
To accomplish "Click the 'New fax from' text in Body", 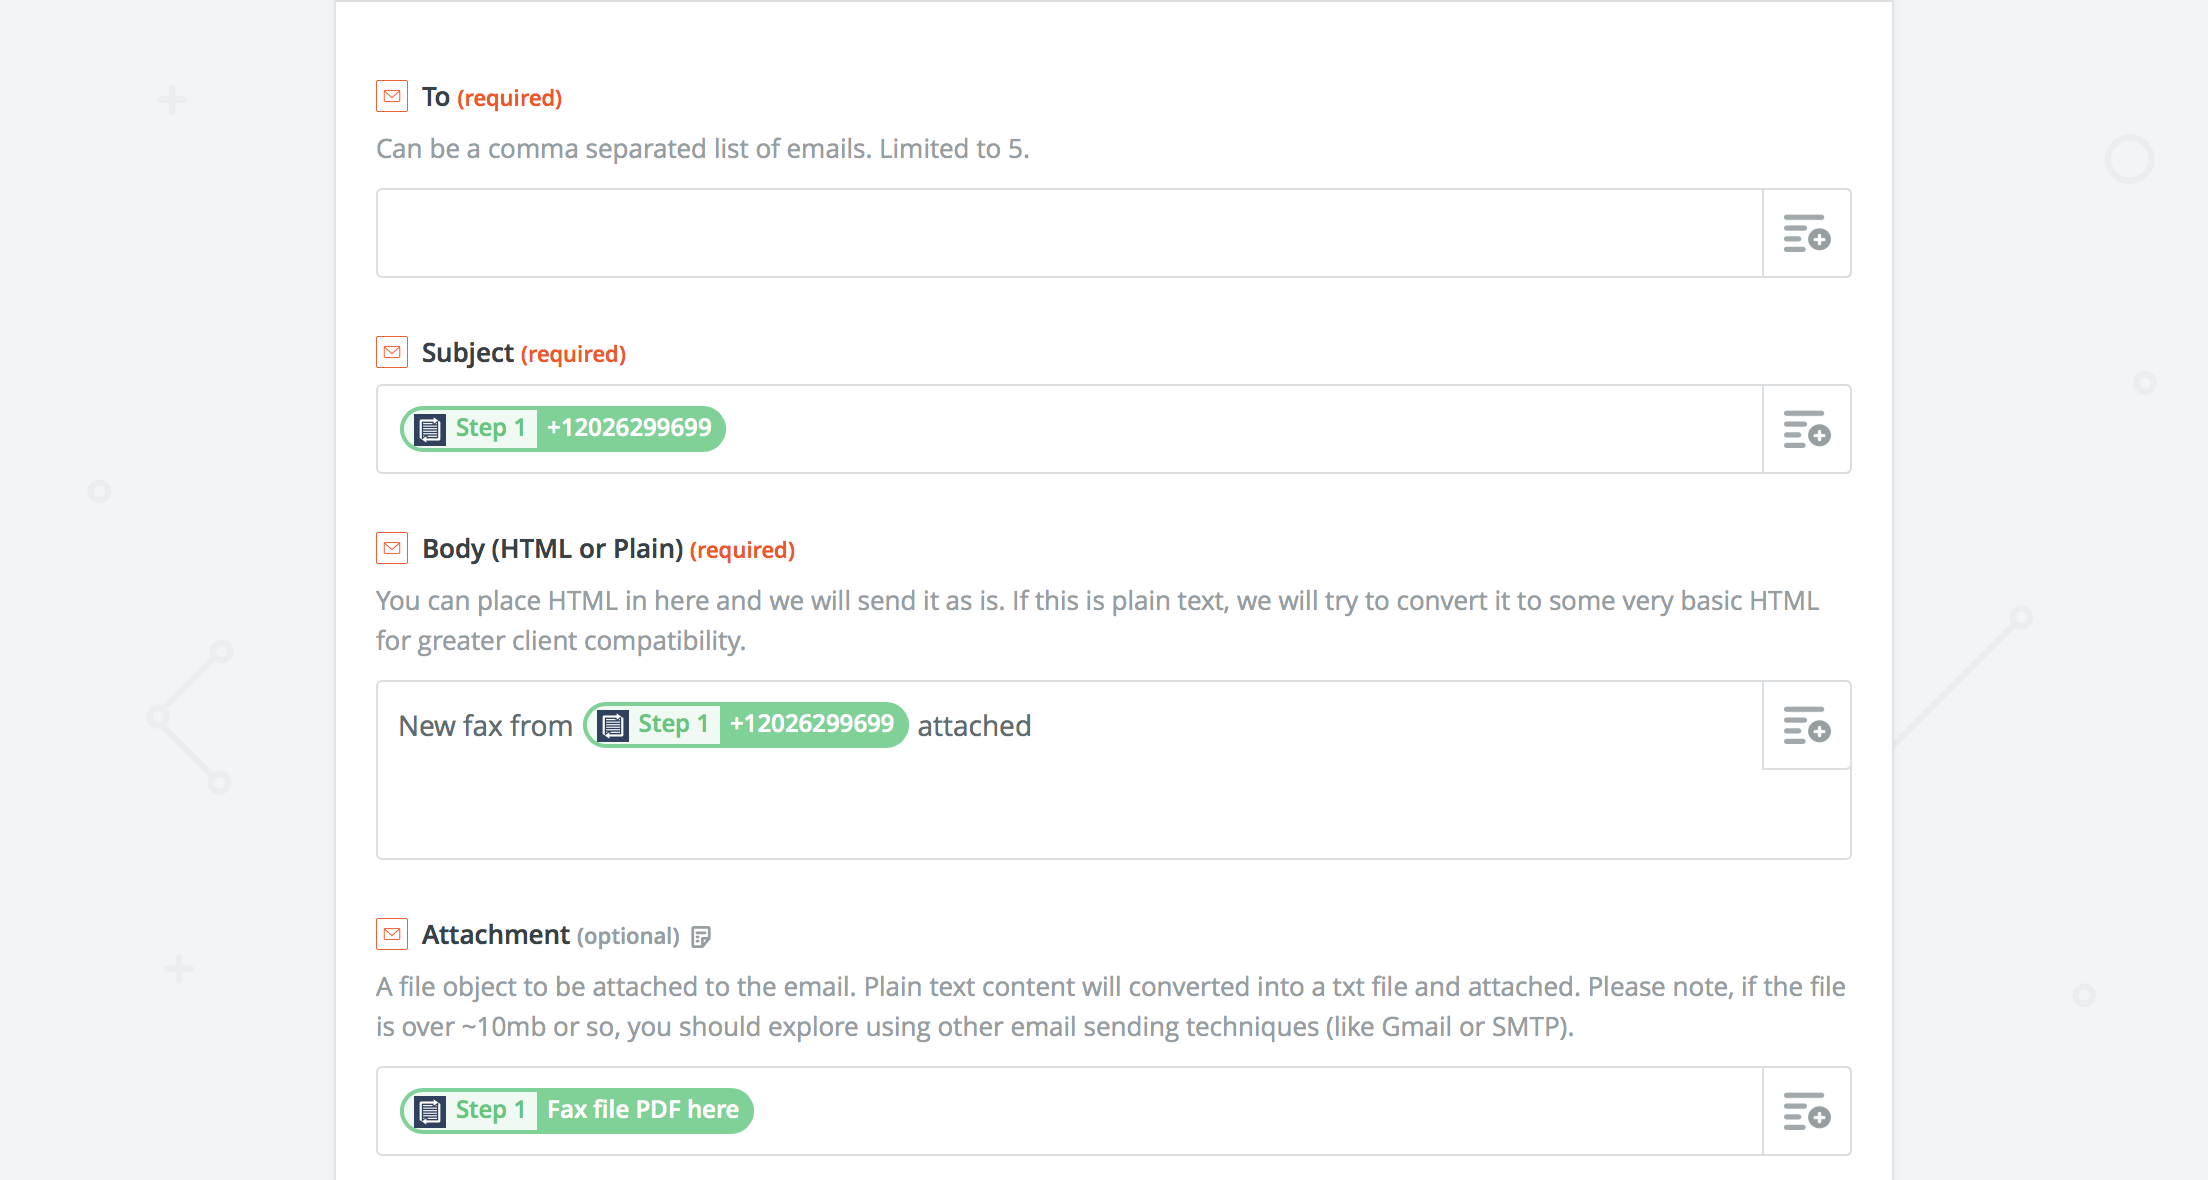I will [485, 725].
